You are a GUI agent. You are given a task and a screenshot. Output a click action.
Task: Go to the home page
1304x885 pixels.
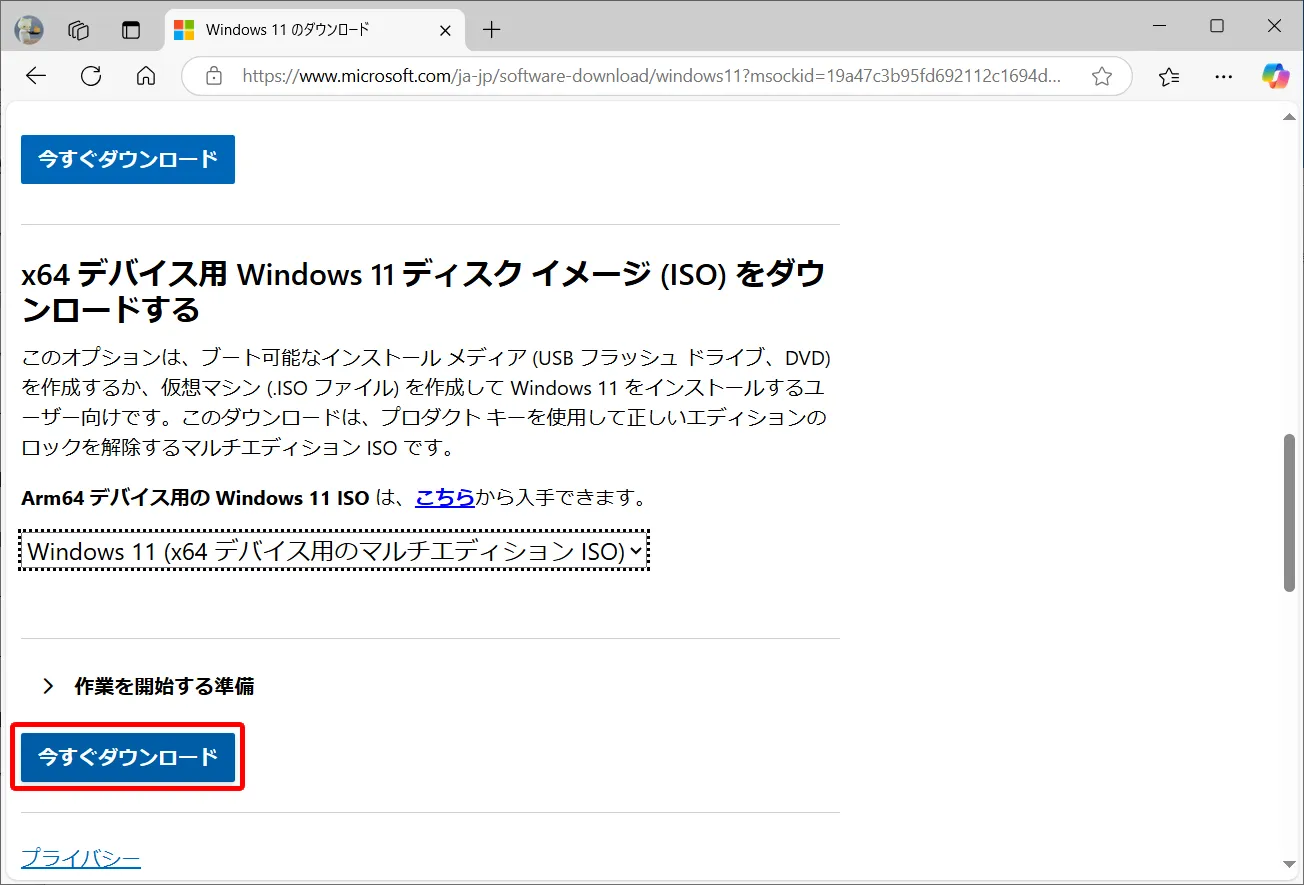pos(146,76)
